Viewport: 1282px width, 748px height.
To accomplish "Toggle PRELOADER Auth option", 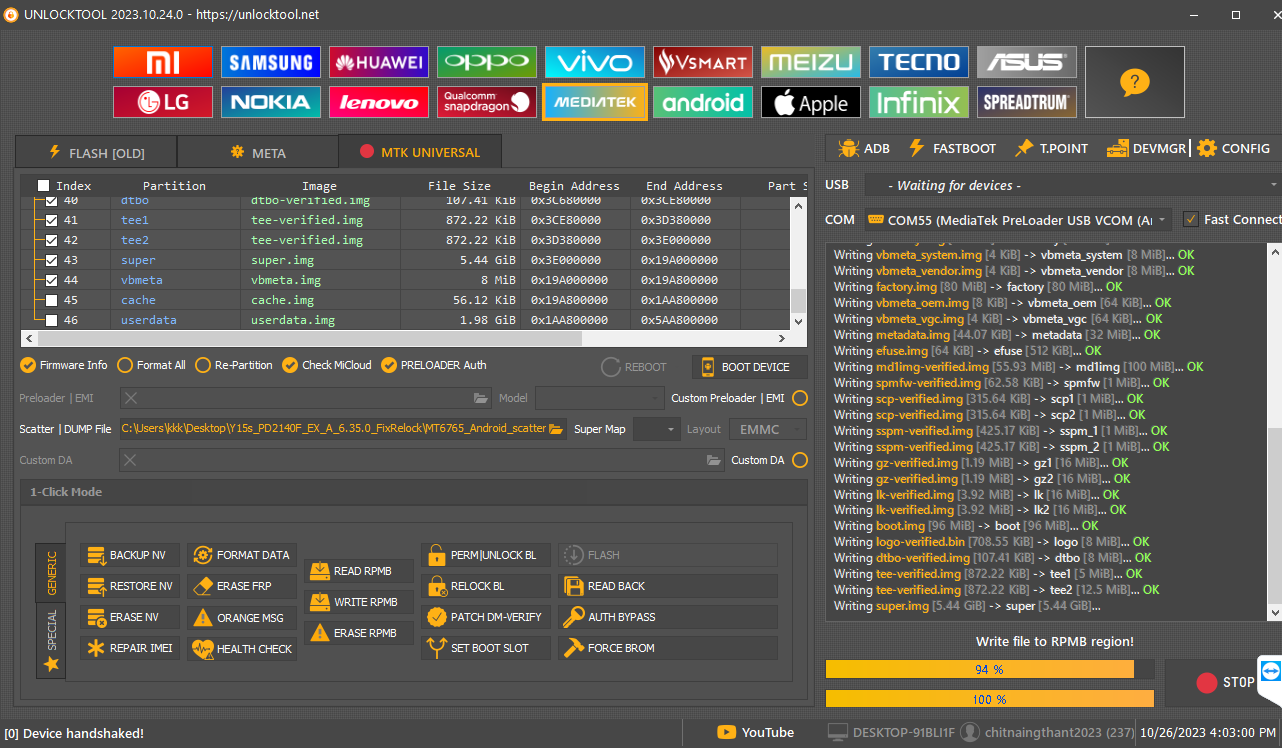I will 434,365.
